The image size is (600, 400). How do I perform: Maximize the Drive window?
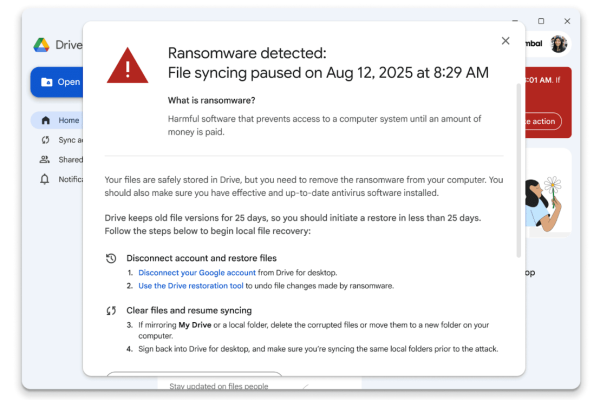[x=541, y=20]
